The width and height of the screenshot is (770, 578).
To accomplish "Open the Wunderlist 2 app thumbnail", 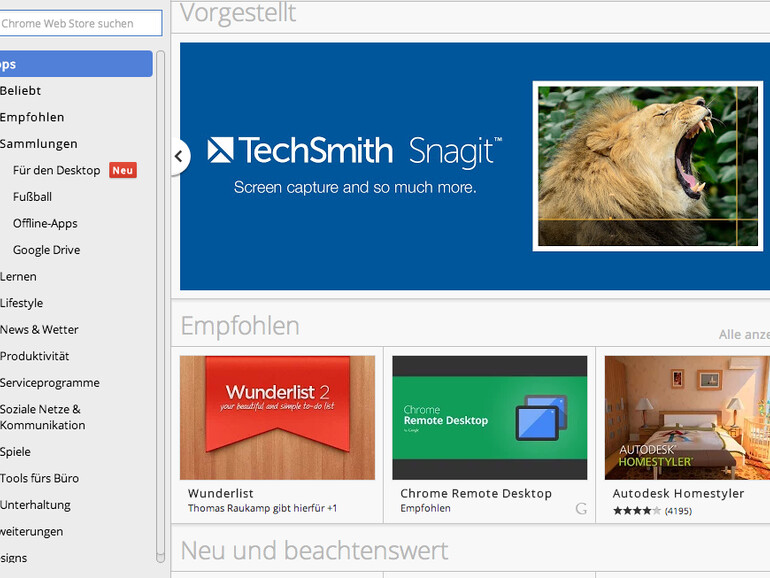I will click(x=277, y=417).
